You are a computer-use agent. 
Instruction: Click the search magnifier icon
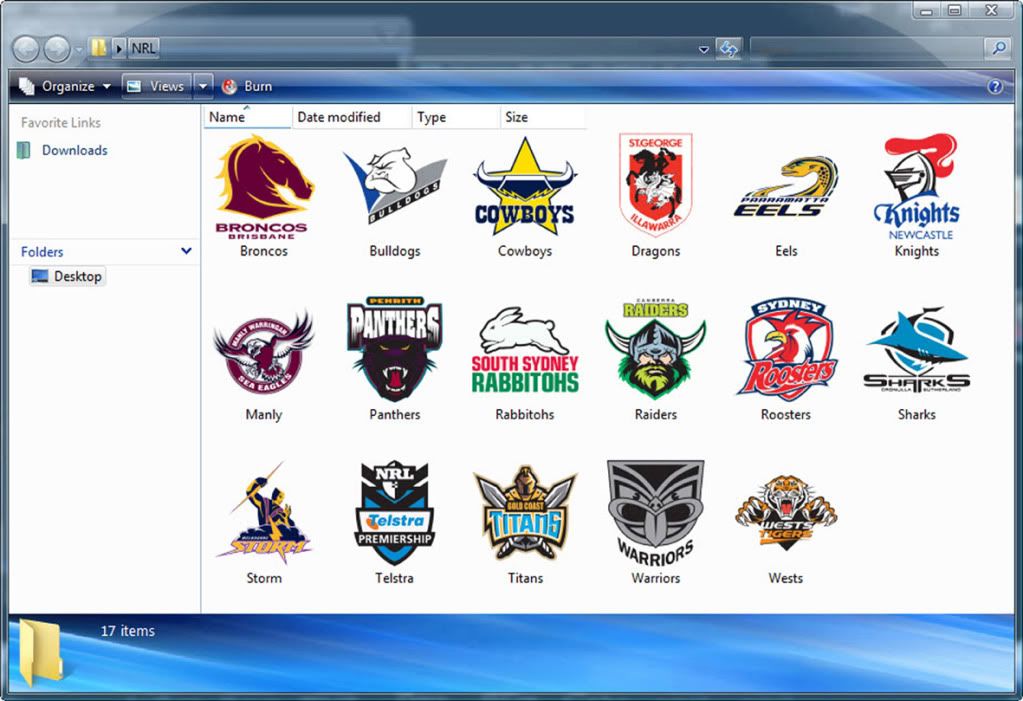(998, 48)
